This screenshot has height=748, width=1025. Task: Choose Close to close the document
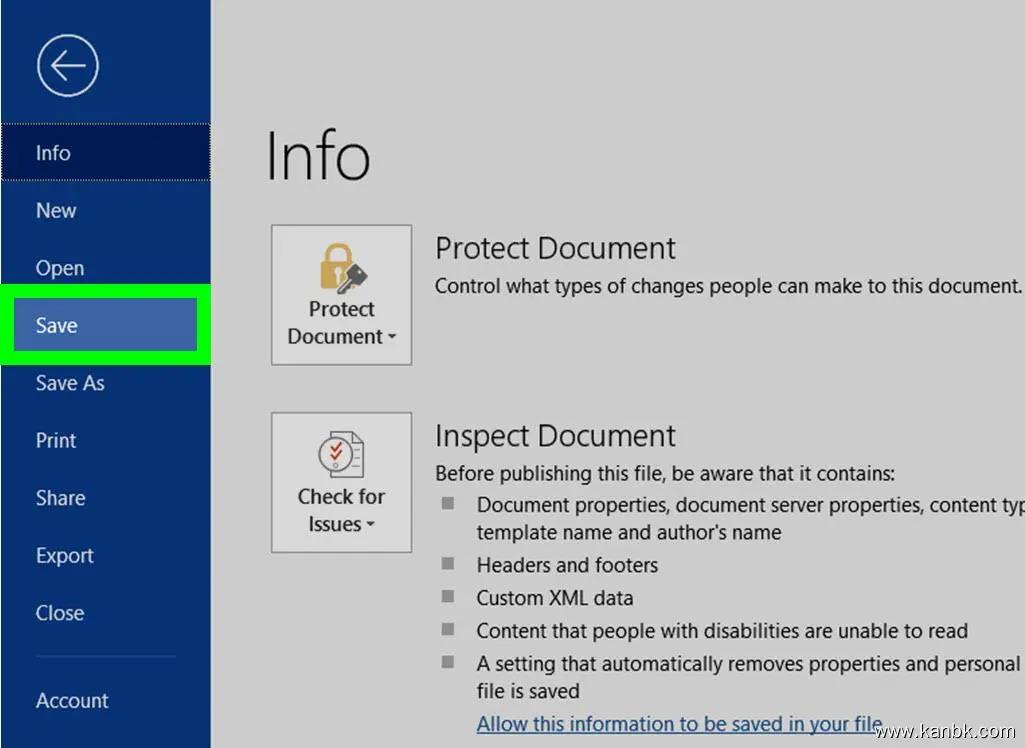[x=60, y=613]
